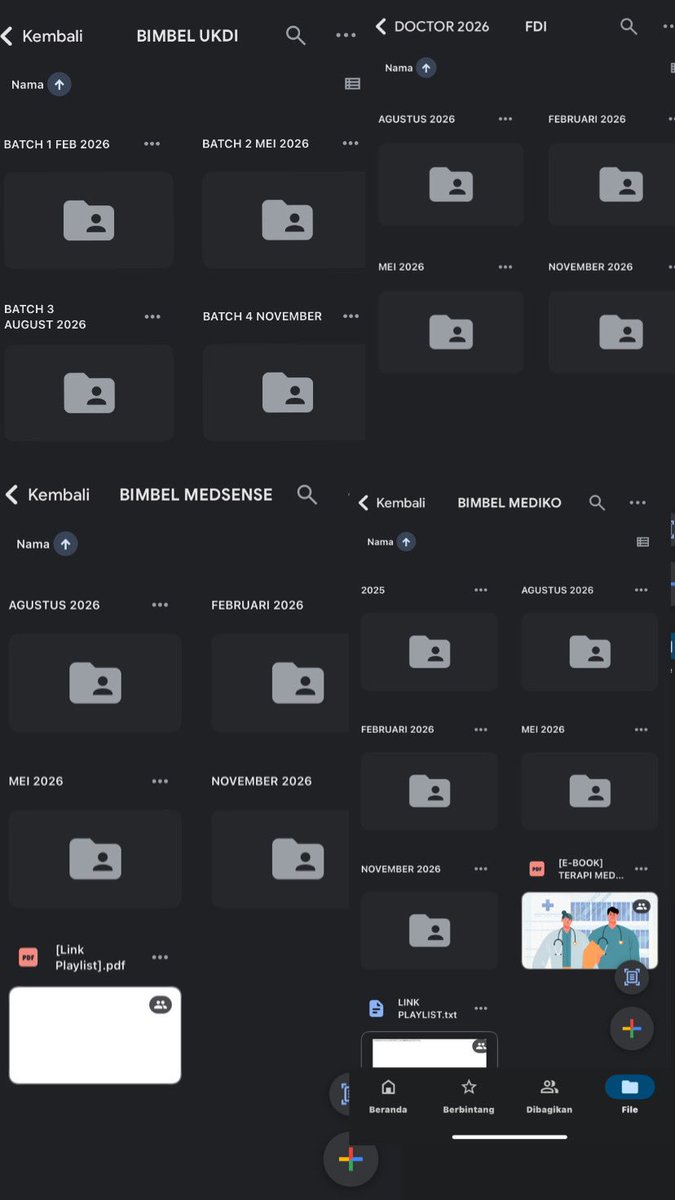The width and height of the screenshot is (675, 1200).
Task: Open MEDSENSE FEBRUARI 2026 folder
Action: [x=280, y=682]
